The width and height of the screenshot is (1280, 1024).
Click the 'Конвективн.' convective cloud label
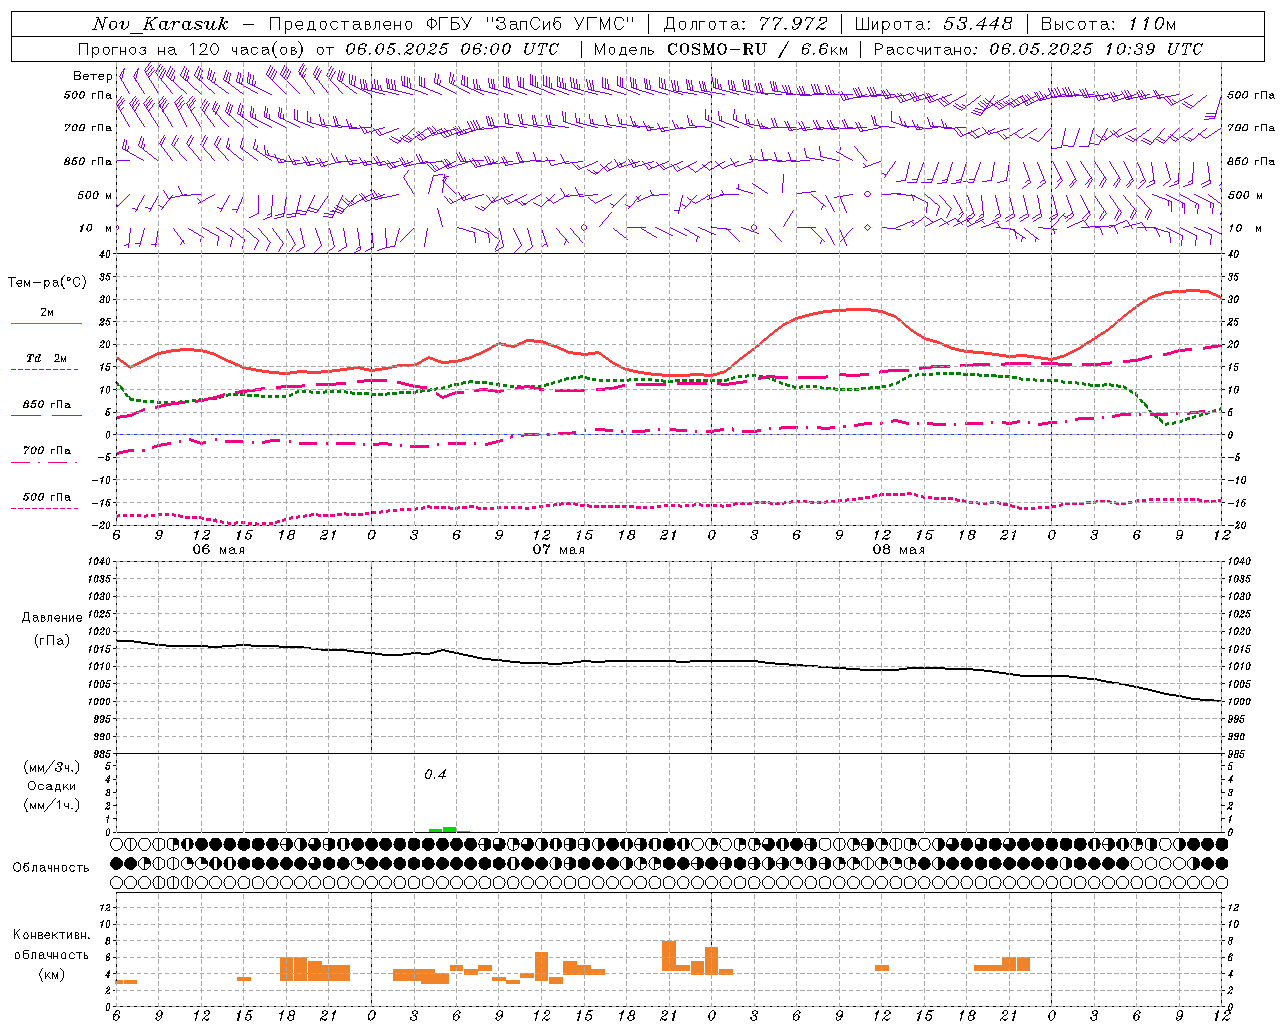[x=51, y=935]
